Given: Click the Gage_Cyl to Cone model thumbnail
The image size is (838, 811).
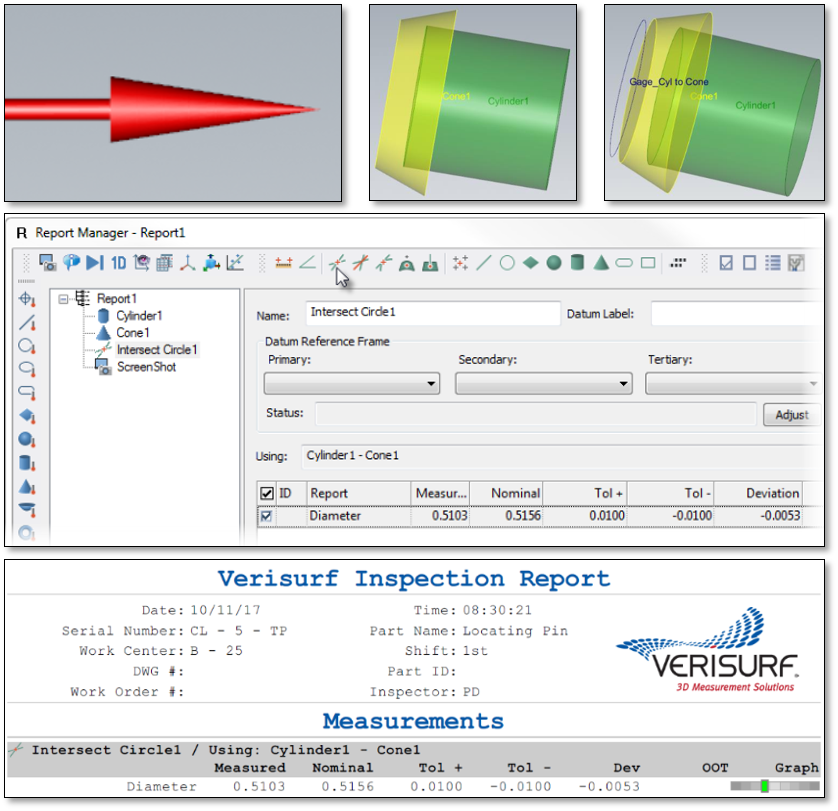Looking at the screenshot, I should (715, 103).
